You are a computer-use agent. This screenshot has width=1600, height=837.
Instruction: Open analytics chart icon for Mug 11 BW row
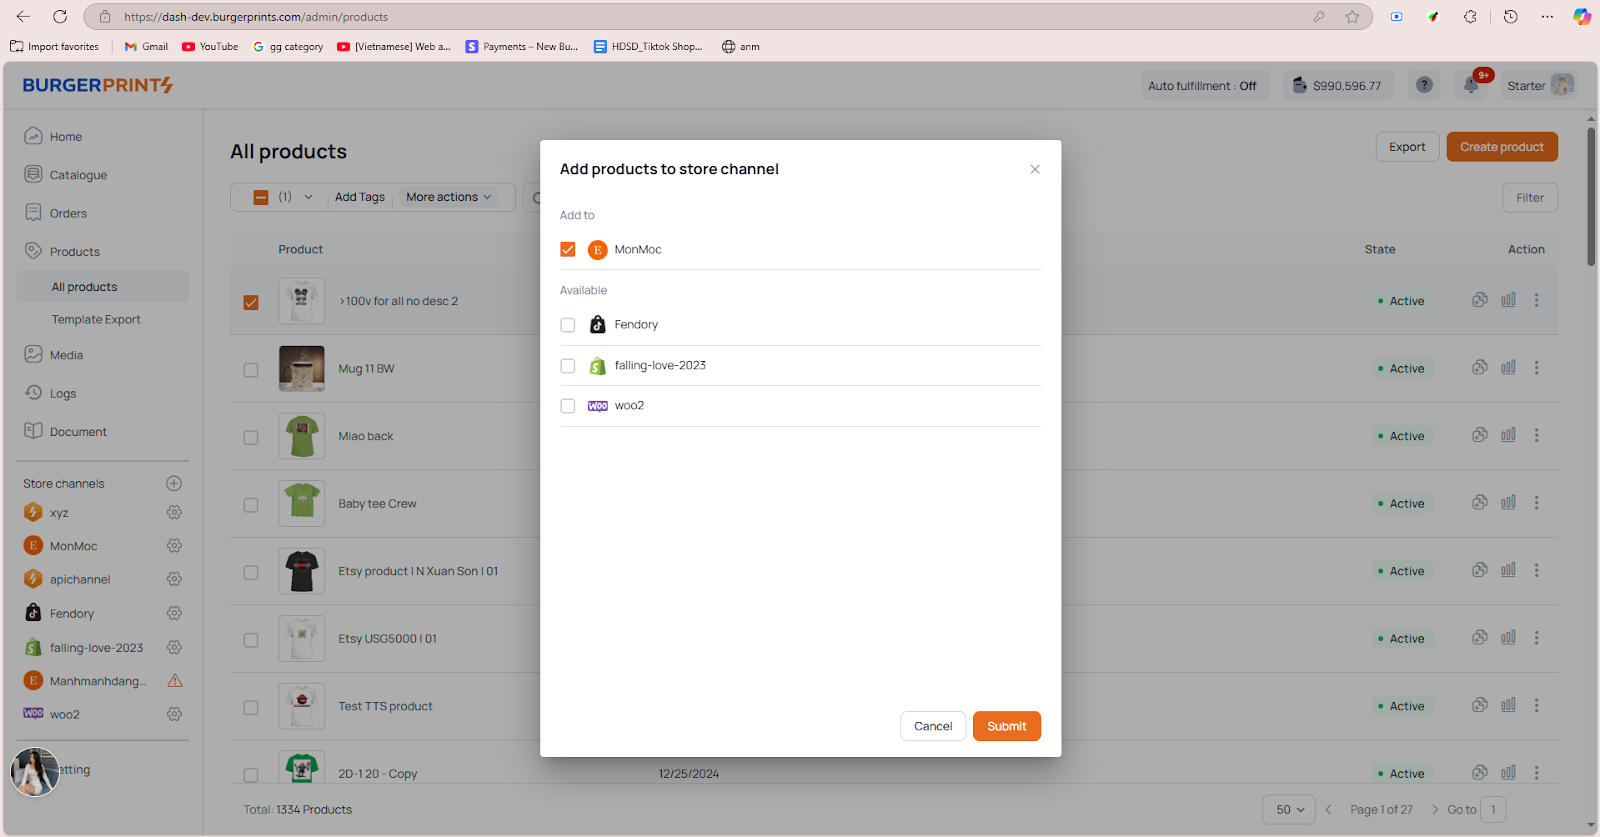point(1508,368)
